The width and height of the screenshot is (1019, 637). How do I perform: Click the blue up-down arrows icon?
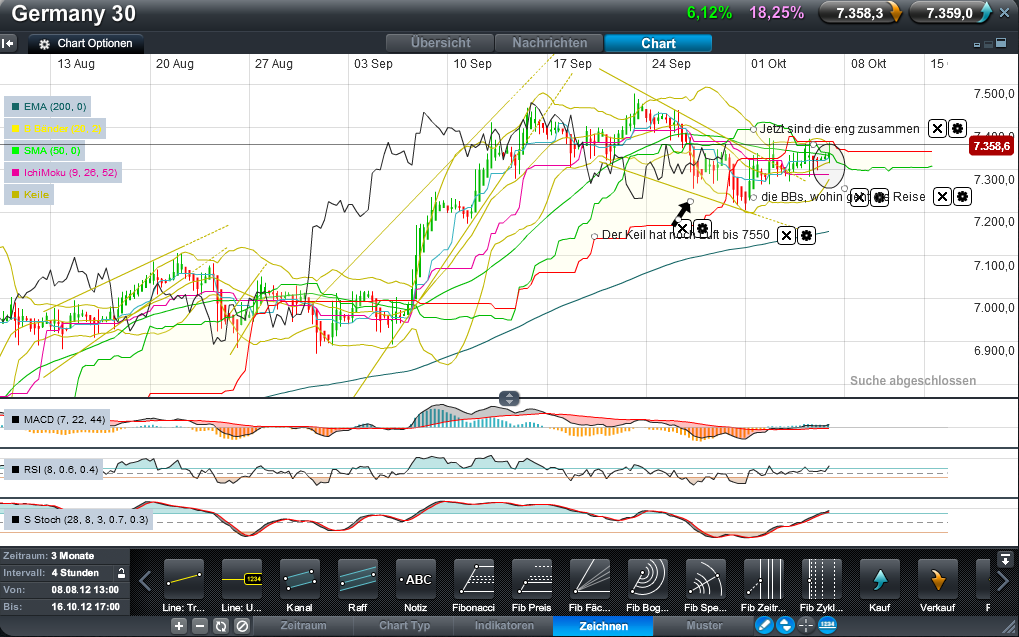[x=785, y=626]
